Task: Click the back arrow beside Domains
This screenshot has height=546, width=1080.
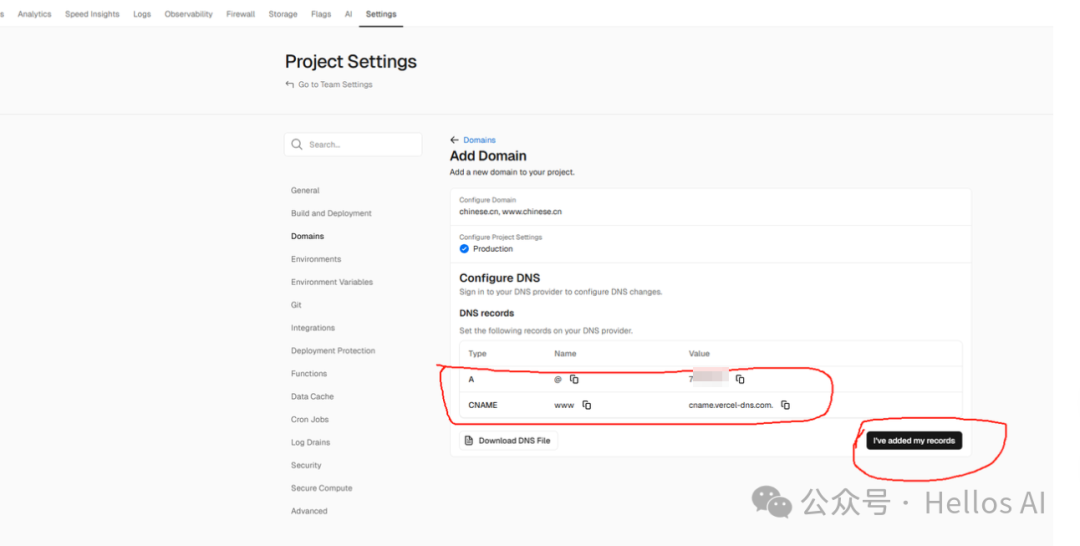Action: (454, 140)
